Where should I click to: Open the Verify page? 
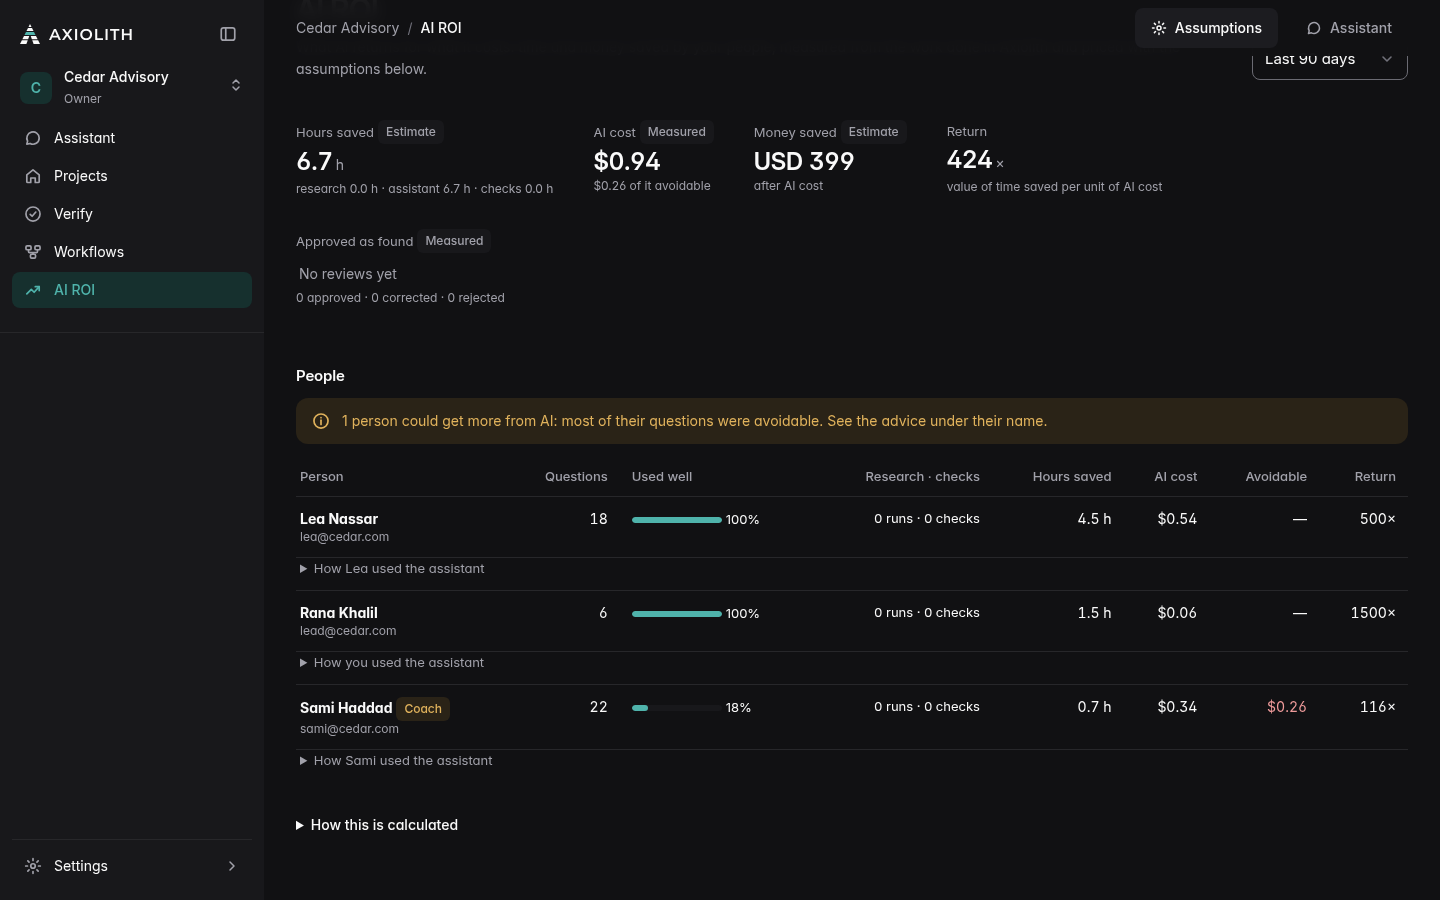(x=132, y=214)
